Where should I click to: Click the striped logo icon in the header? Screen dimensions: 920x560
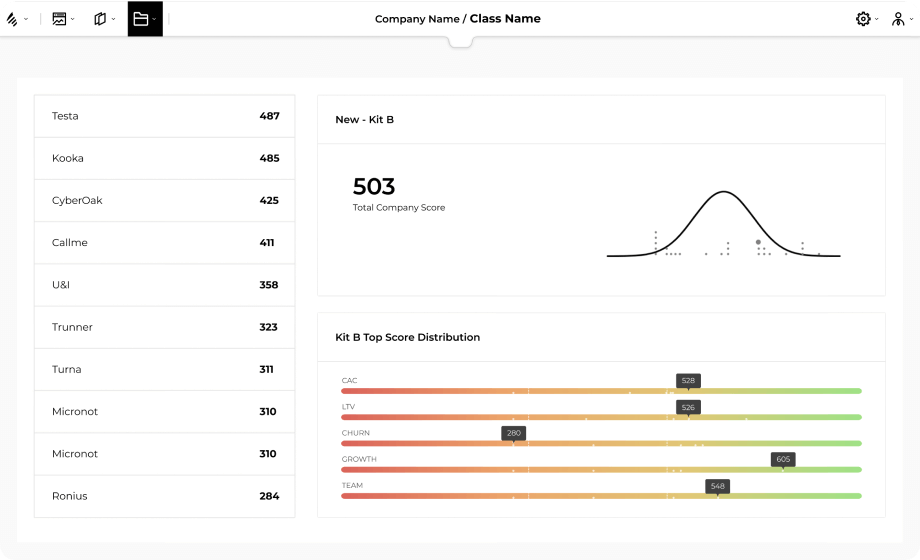12,19
